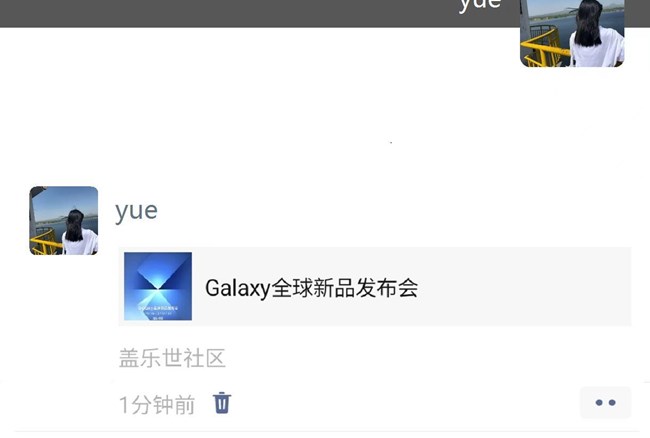Tap the white yue name on cover
The image size is (650, 438).
point(480,5)
